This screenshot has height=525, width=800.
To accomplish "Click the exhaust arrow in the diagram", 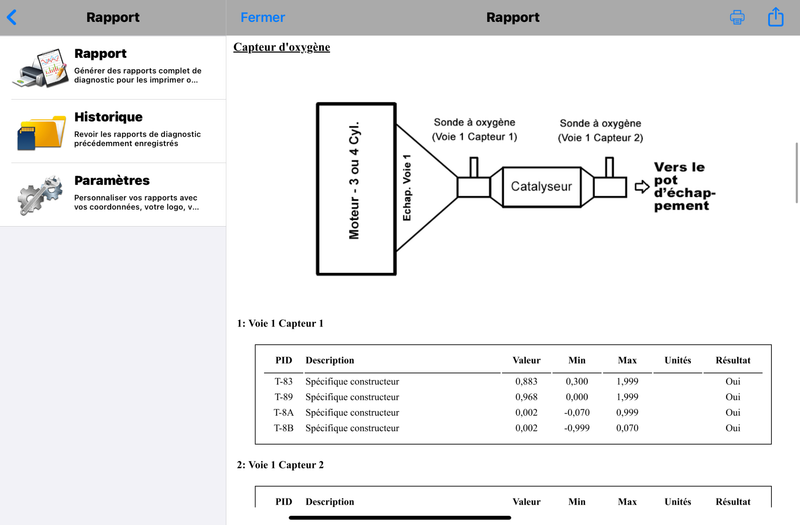I will point(642,187).
